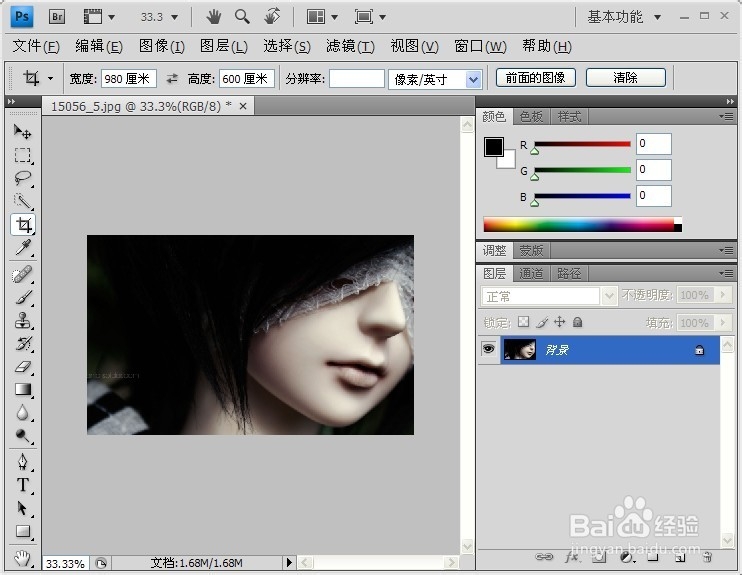Hide the 背景 layer with eye icon
The image size is (742, 575).
pos(488,349)
